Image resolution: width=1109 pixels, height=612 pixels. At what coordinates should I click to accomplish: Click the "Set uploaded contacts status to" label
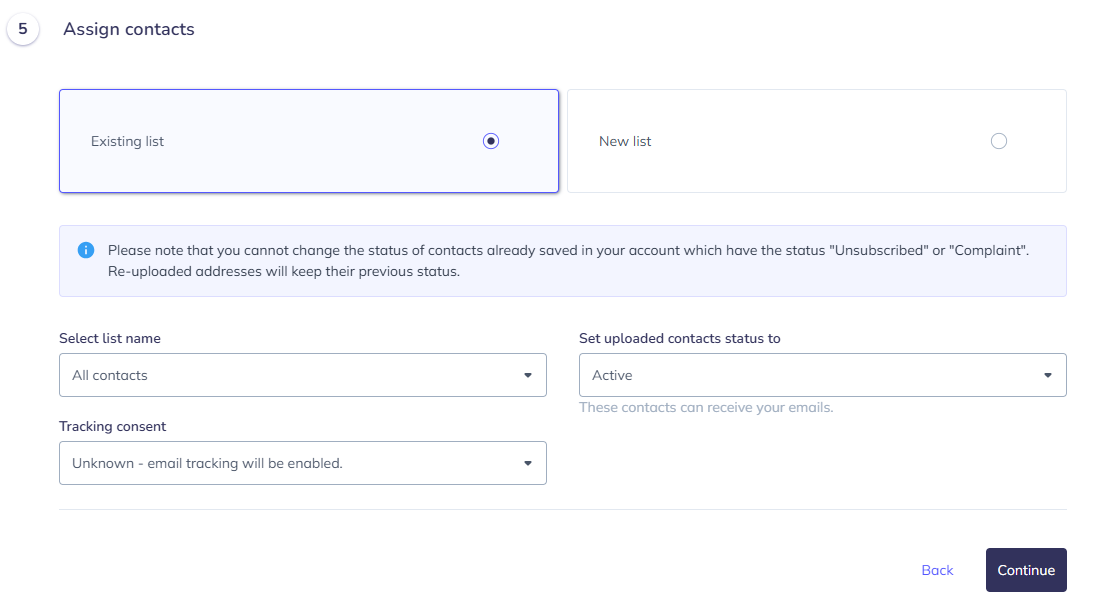tap(680, 338)
